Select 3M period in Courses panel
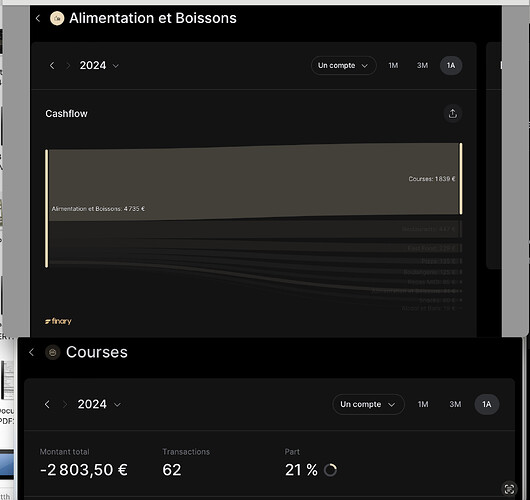530x500 pixels. pyautogui.click(x=455, y=404)
